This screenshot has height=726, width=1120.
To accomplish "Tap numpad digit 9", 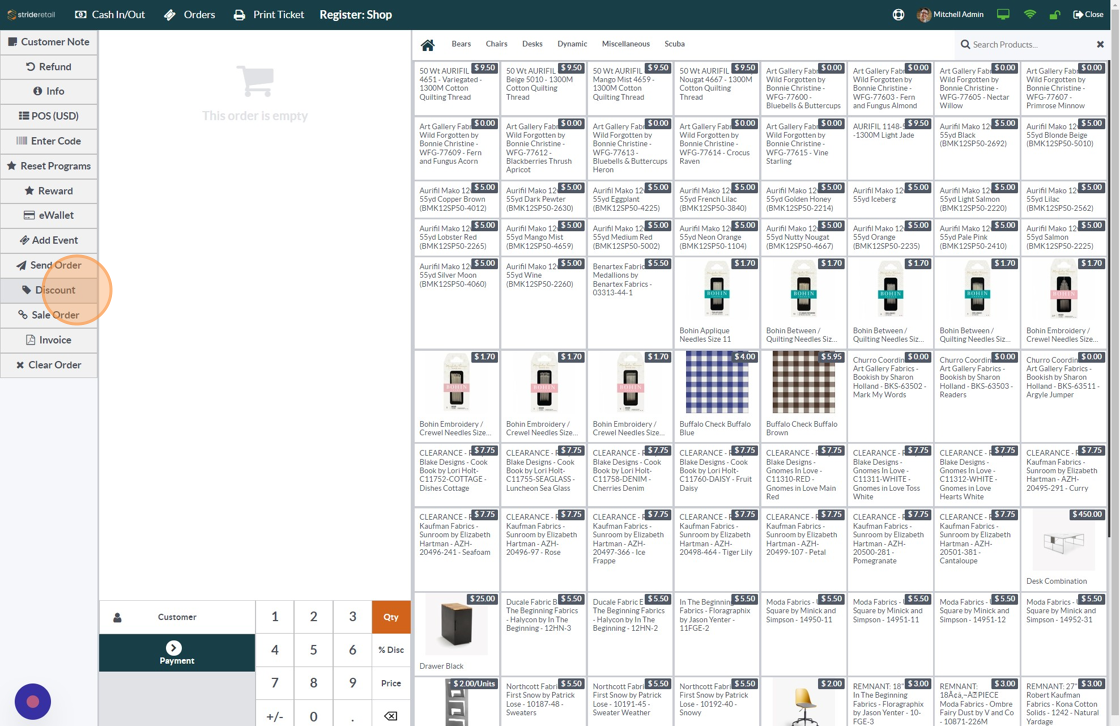I will tap(352, 683).
